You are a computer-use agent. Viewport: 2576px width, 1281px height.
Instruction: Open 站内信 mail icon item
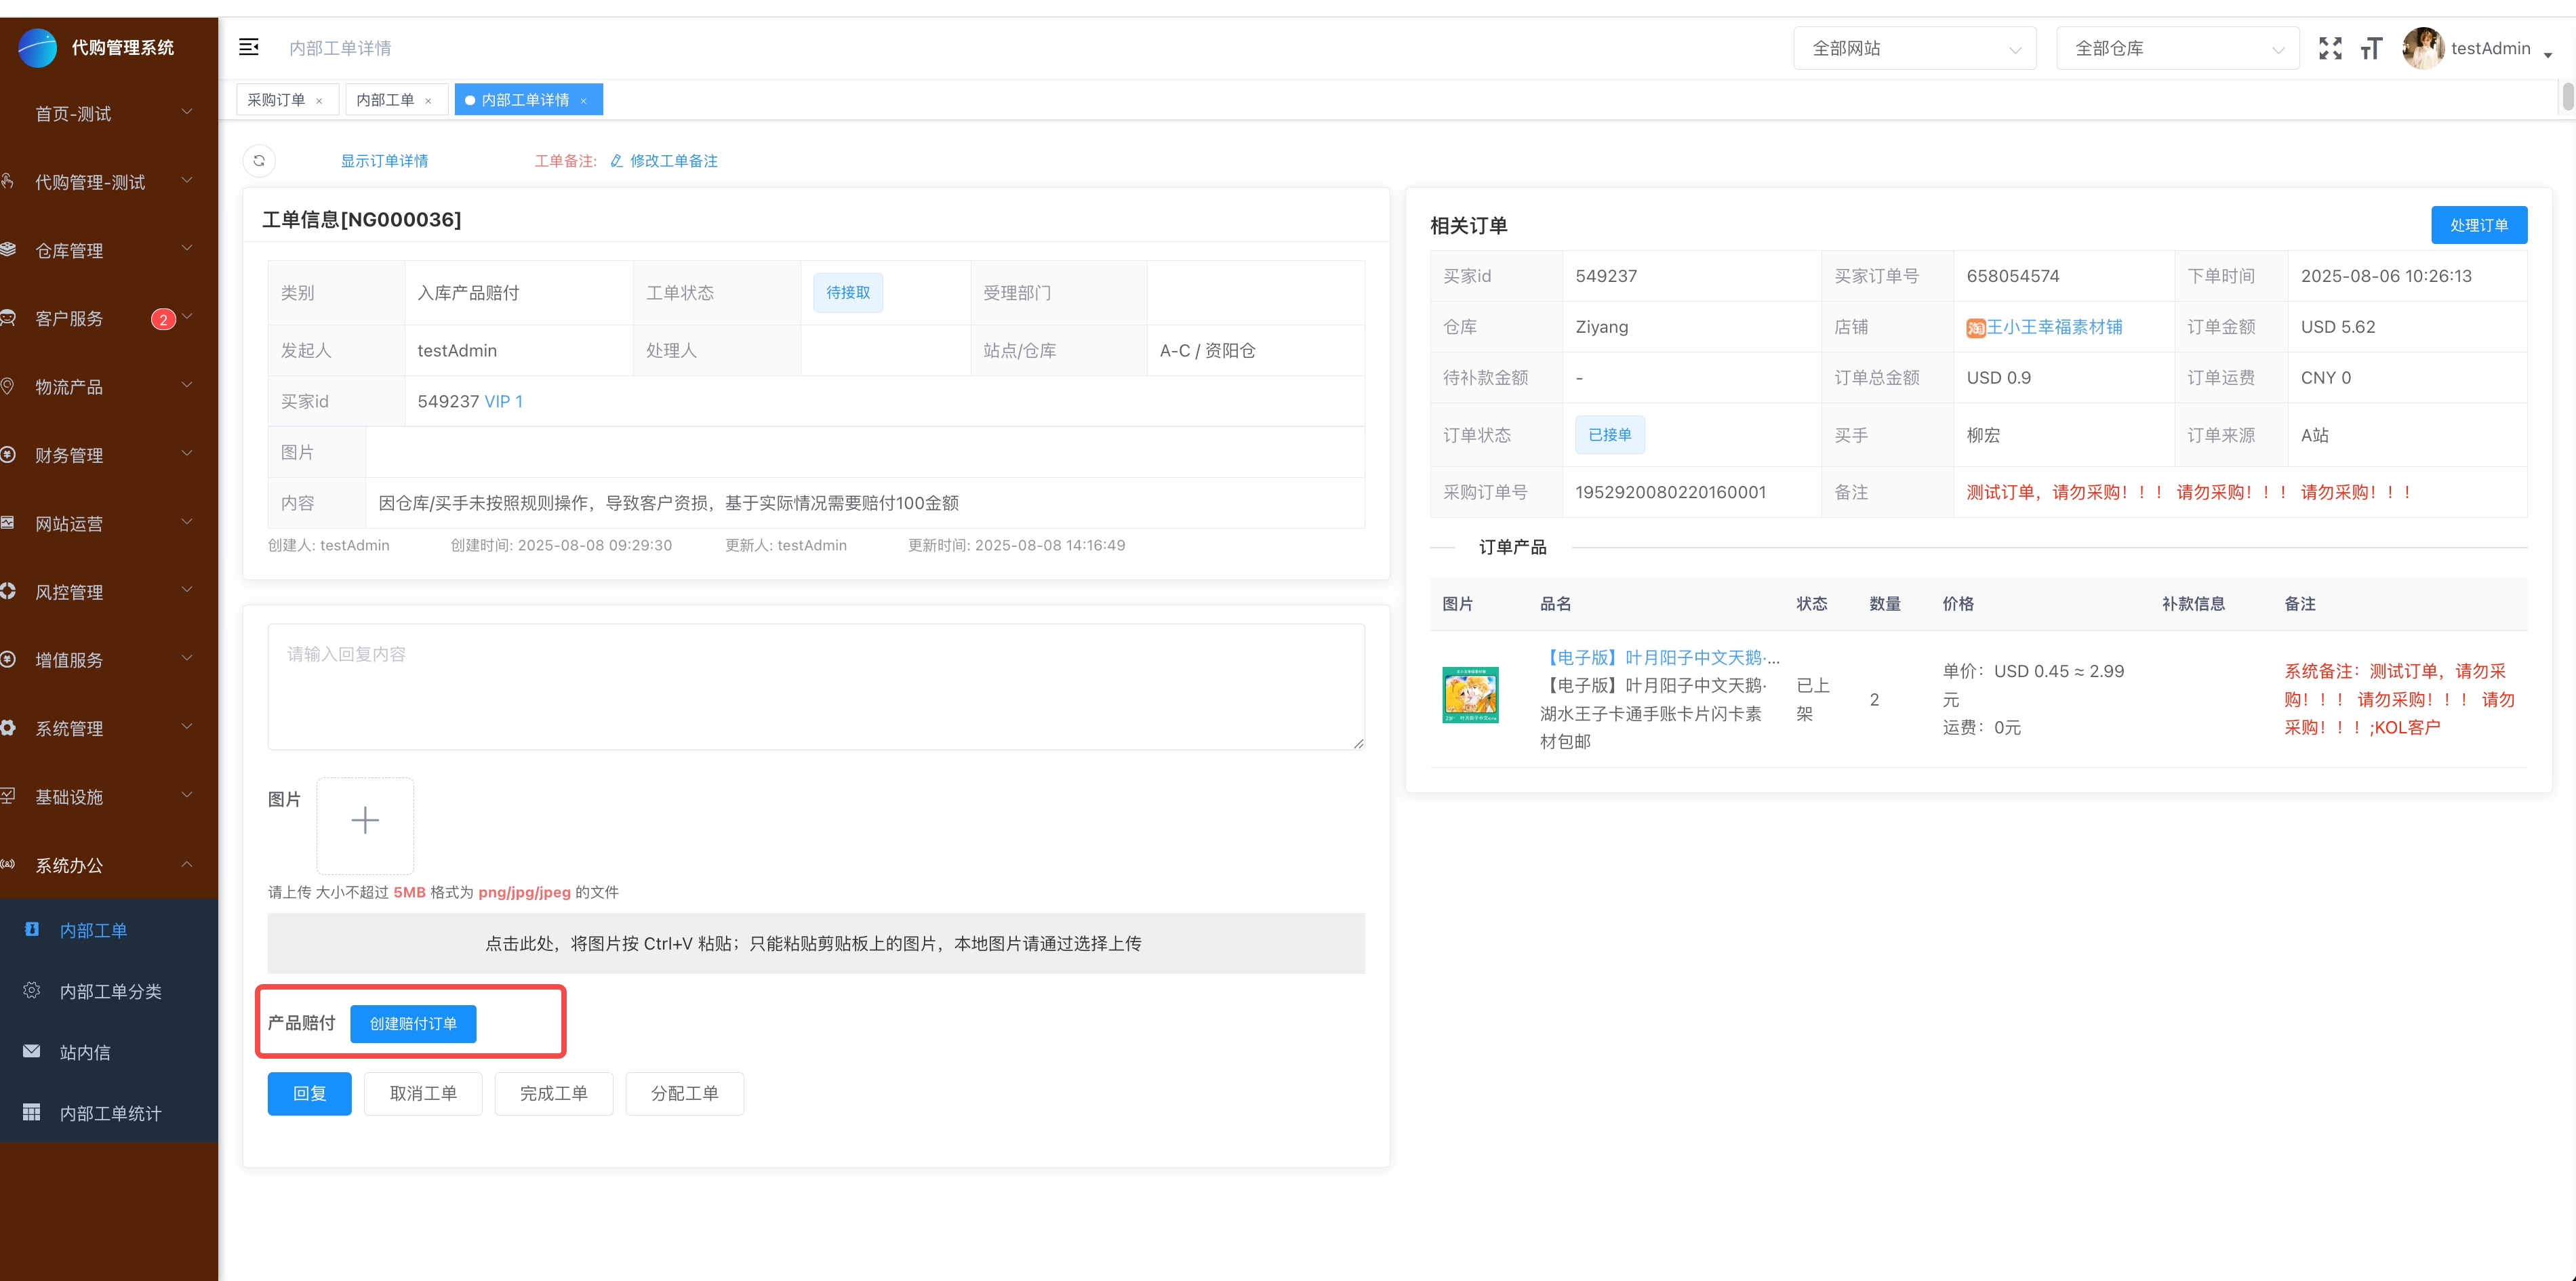85,1052
